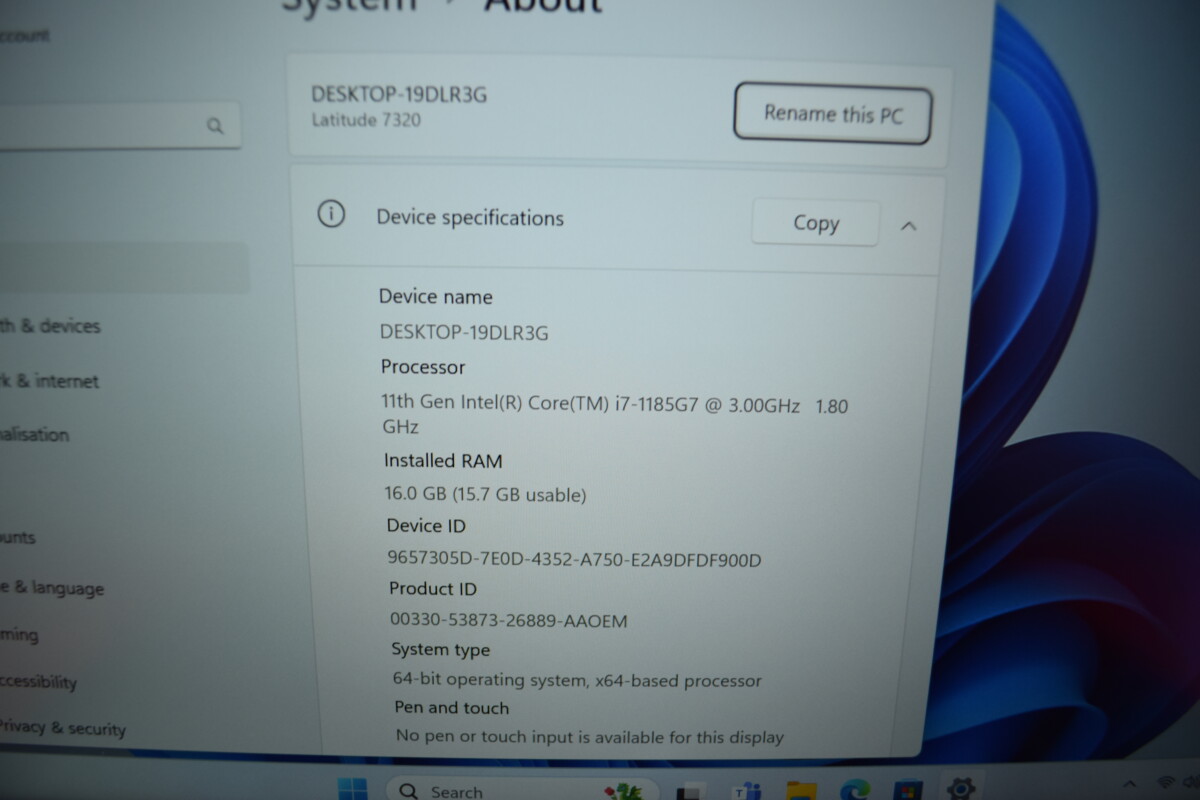This screenshot has height=800, width=1200.
Task: Click the Rename this PC button
Action: [833, 113]
